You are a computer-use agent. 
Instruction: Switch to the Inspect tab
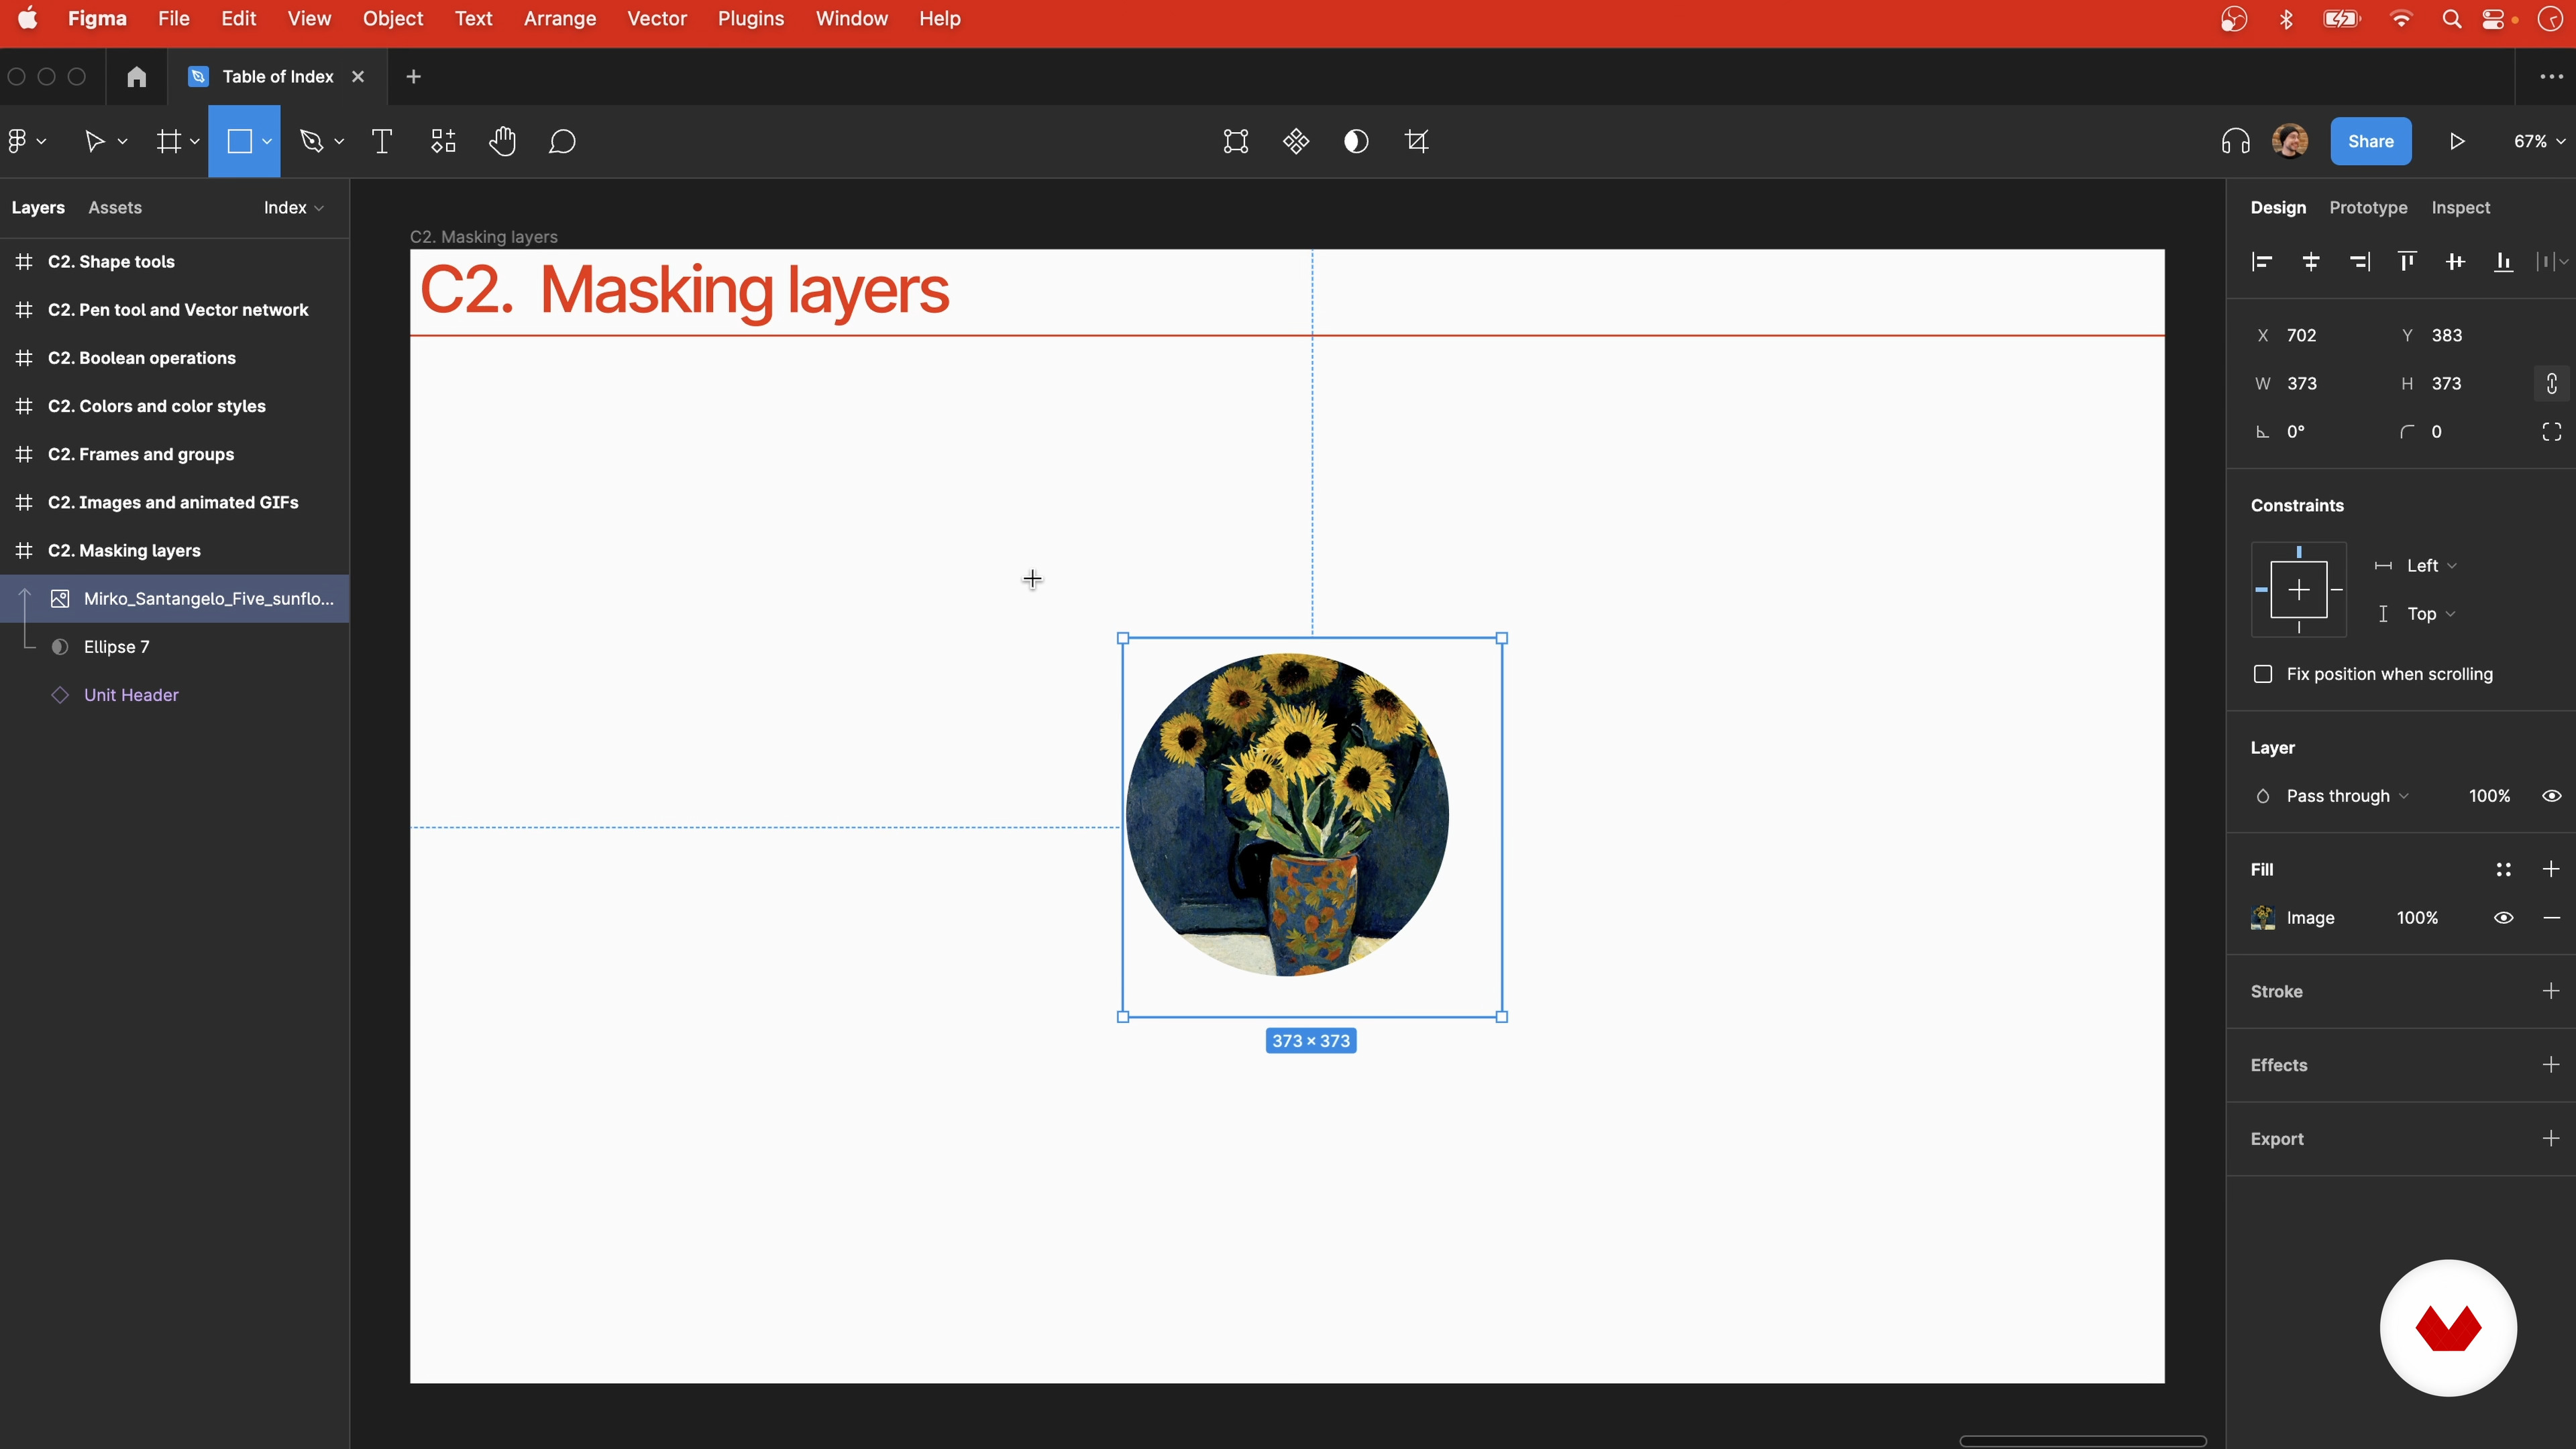pos(2460,208)
